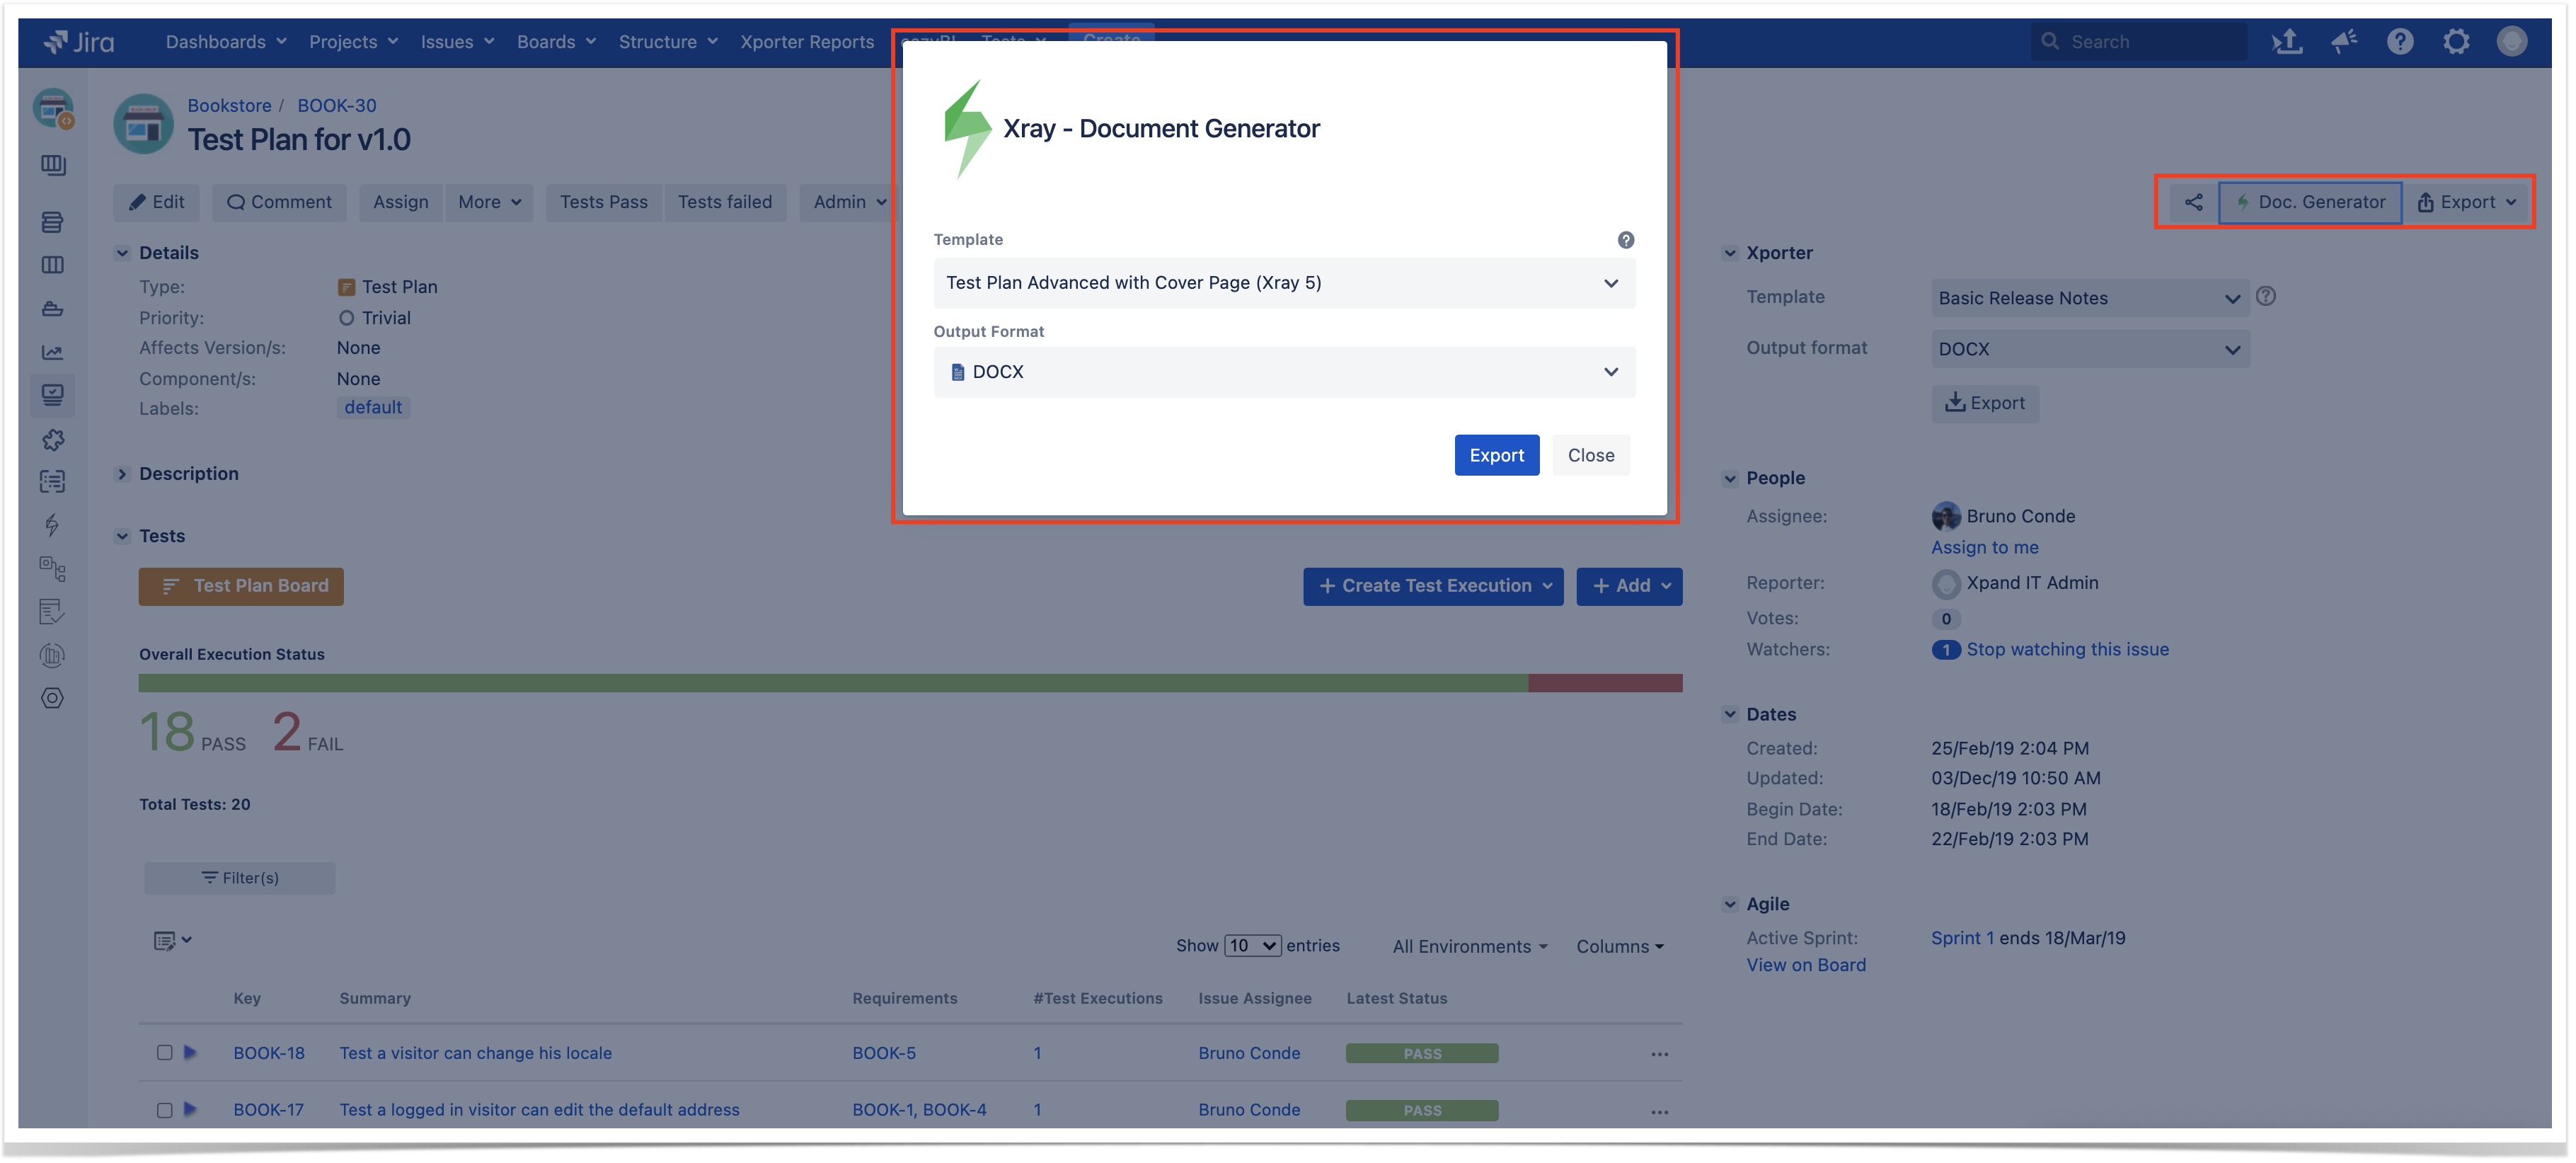Click the Assign to me link

coord(1984,547)
